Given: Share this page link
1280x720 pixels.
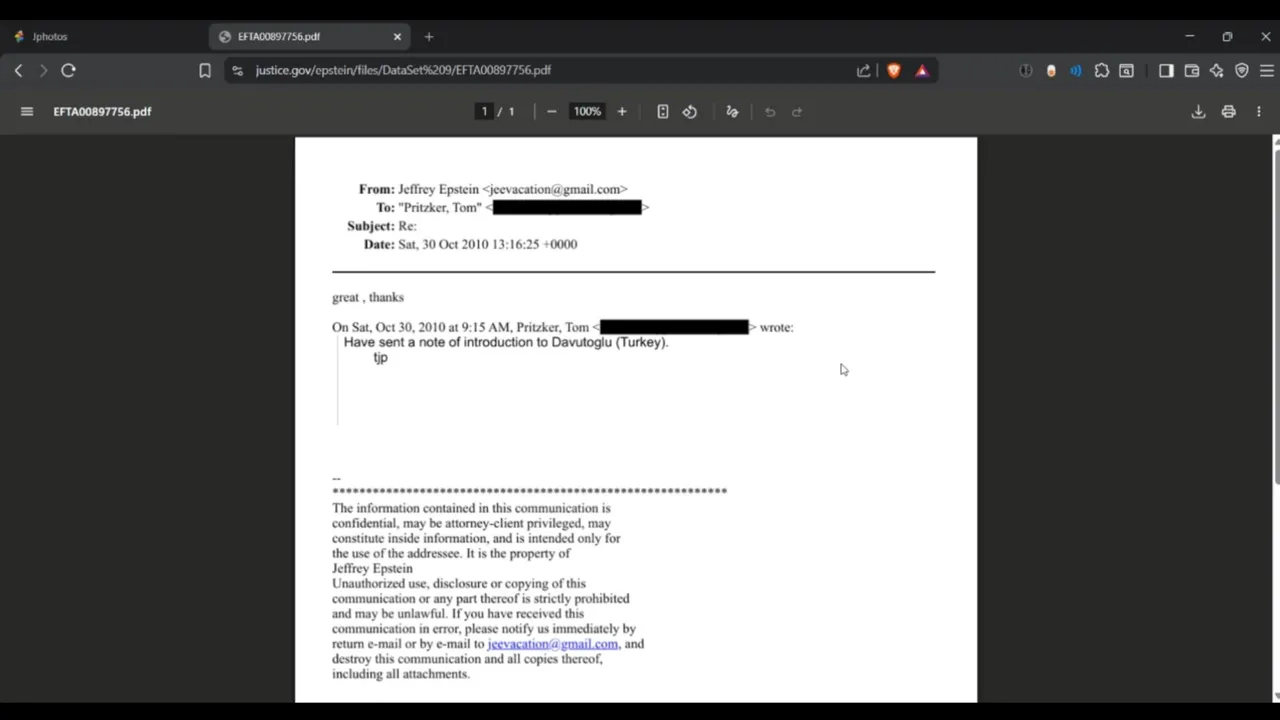Looking at the screenshot, I should pos(863,70).
